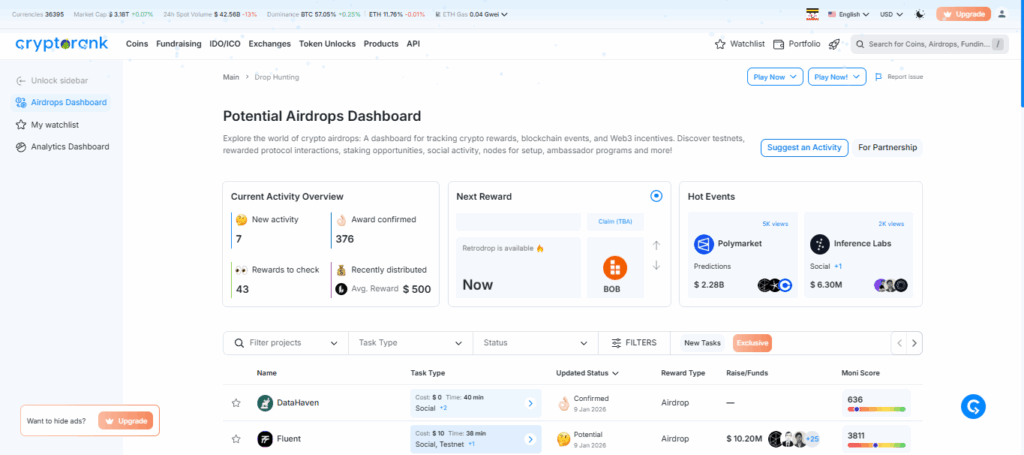Open the Fundraising menu
The image size is (1024, 455).
pos(179,44)
